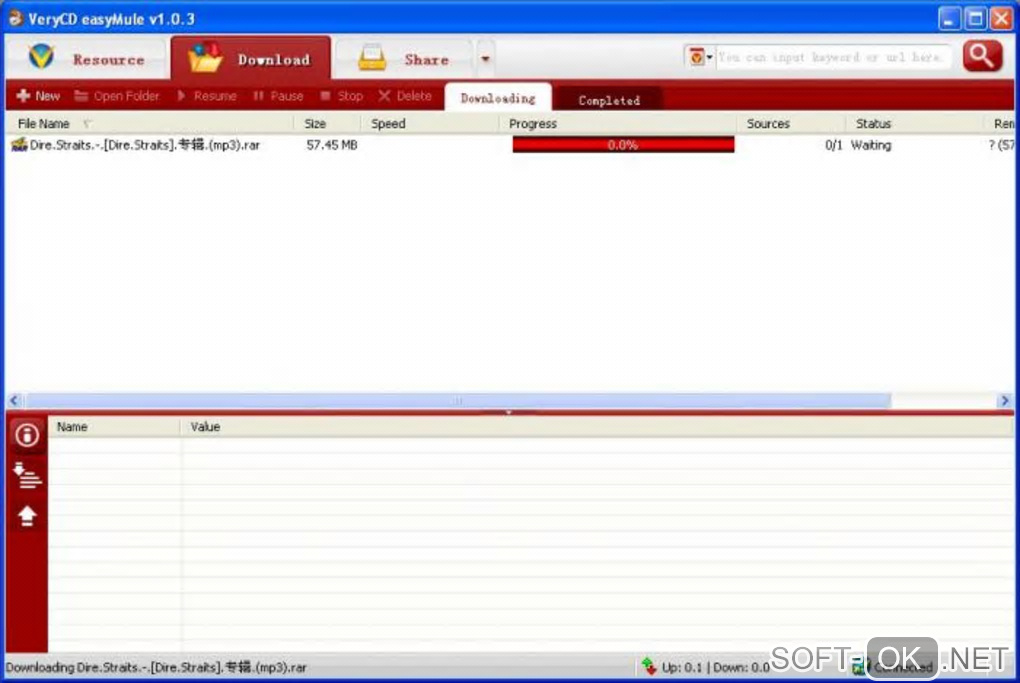This screenshot has height=683, width=1020.
Task: Sort by Size column header
Action: pyautogui.click(x=327, y=124)
